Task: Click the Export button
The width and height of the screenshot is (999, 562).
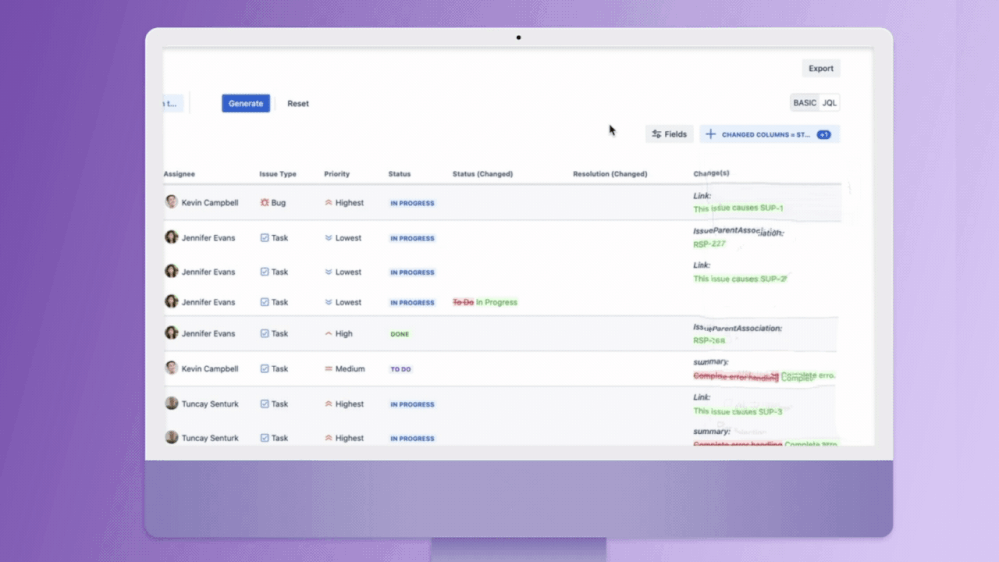Action: click(821, 68)
